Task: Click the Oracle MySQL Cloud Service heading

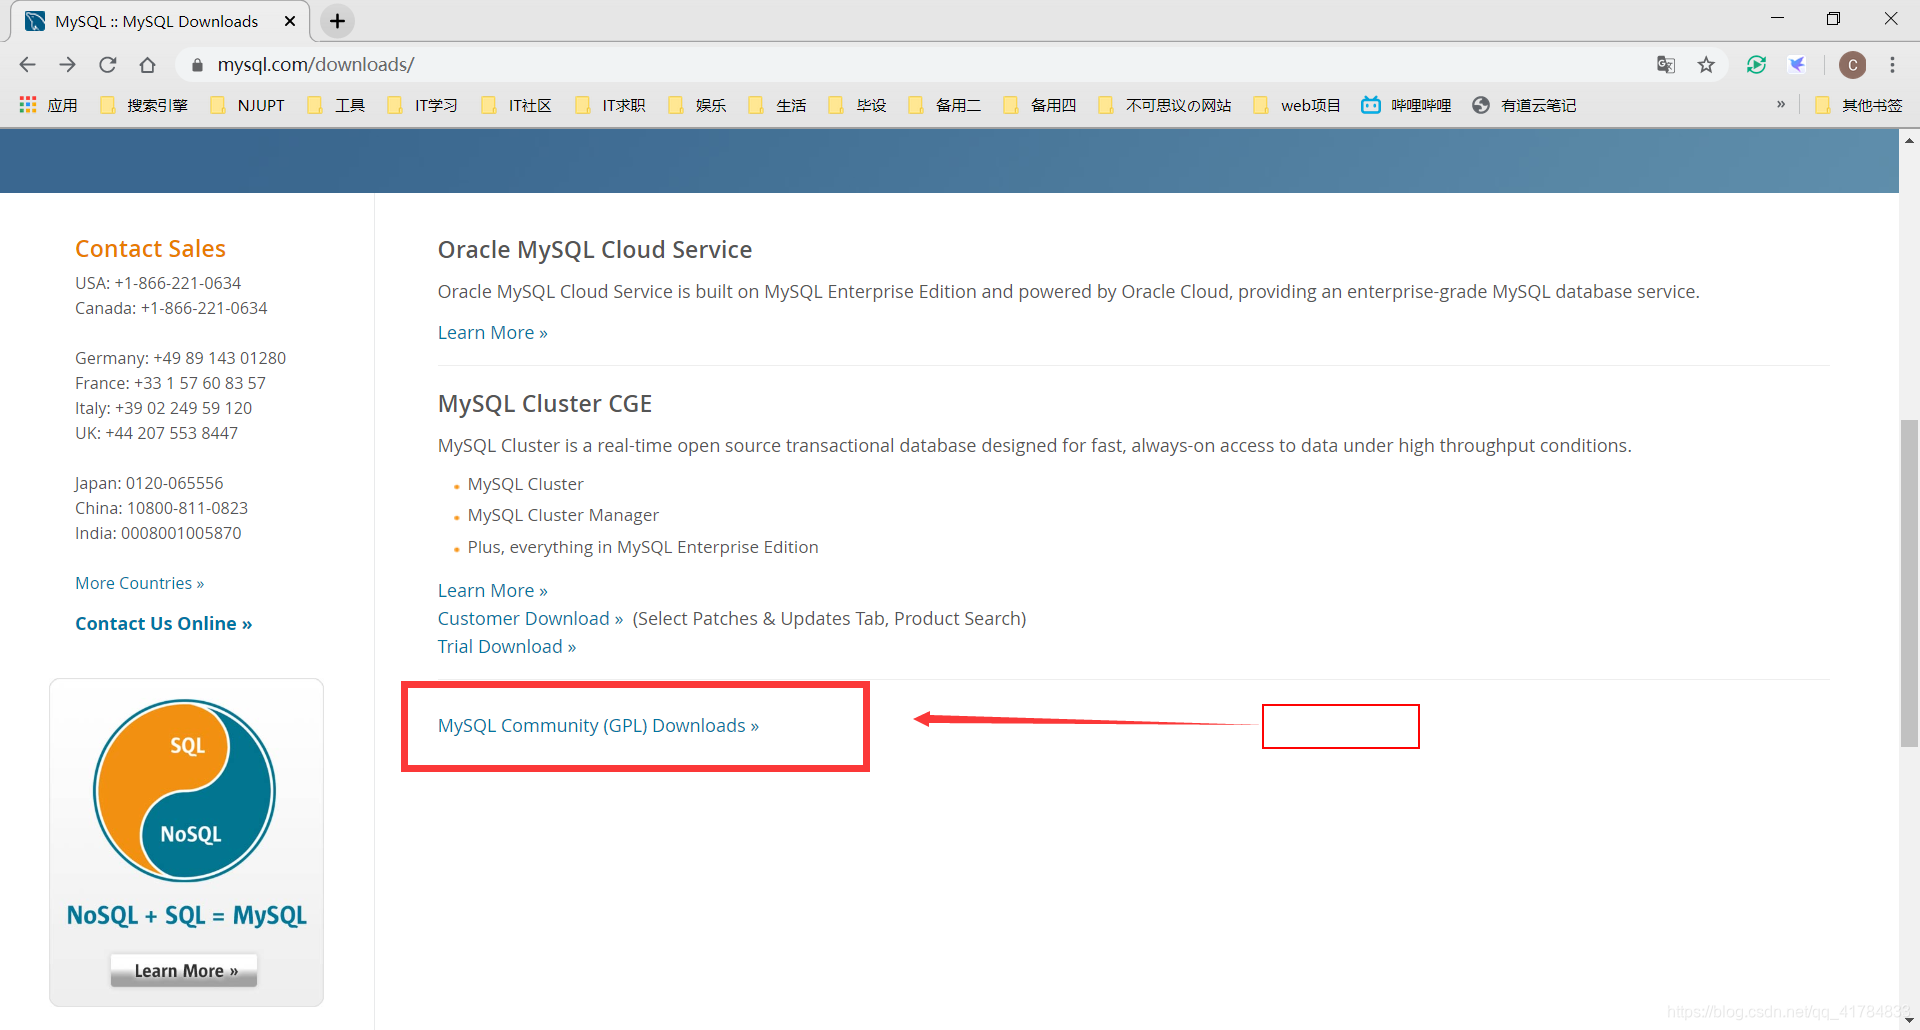Action: click(595, 250)
